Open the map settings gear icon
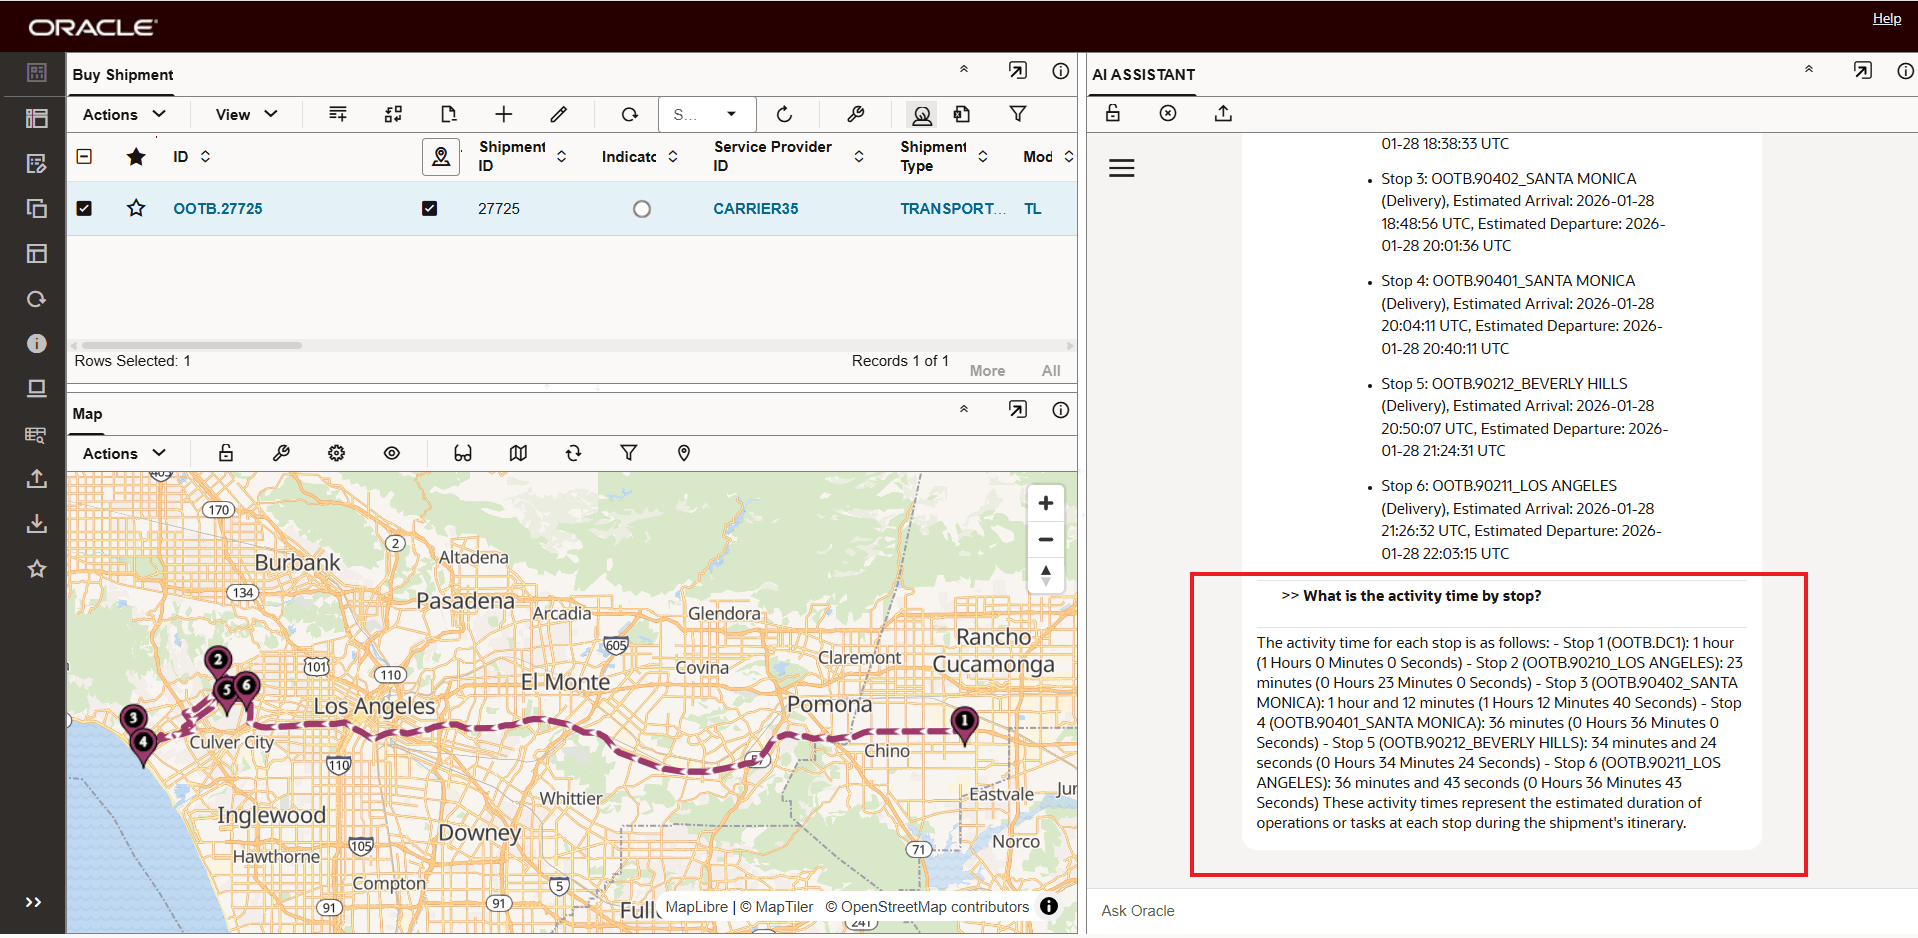 click(x=336, y=453)
